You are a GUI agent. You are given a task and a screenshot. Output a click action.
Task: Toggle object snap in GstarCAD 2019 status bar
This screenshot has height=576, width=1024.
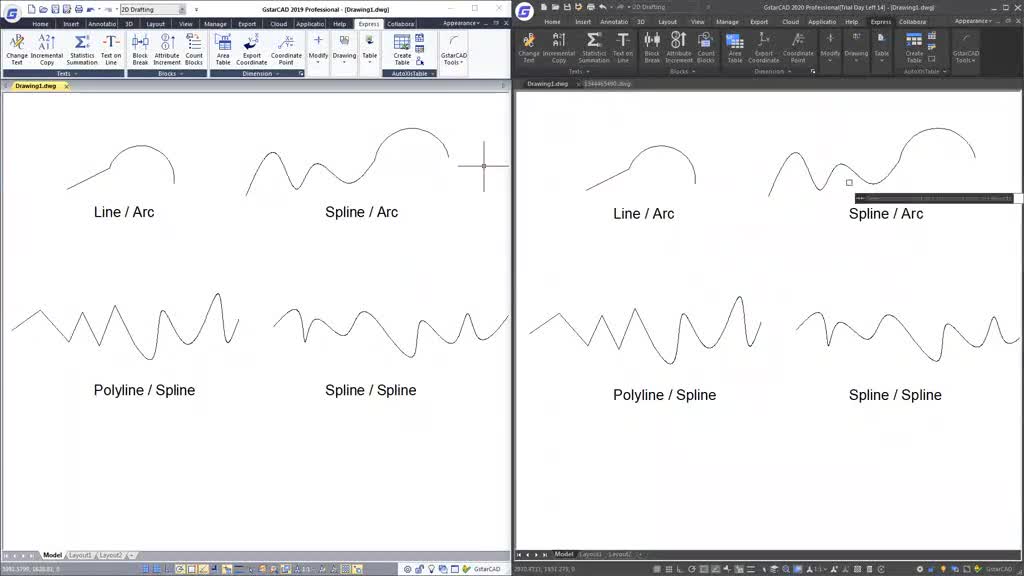tap(191, 569)
